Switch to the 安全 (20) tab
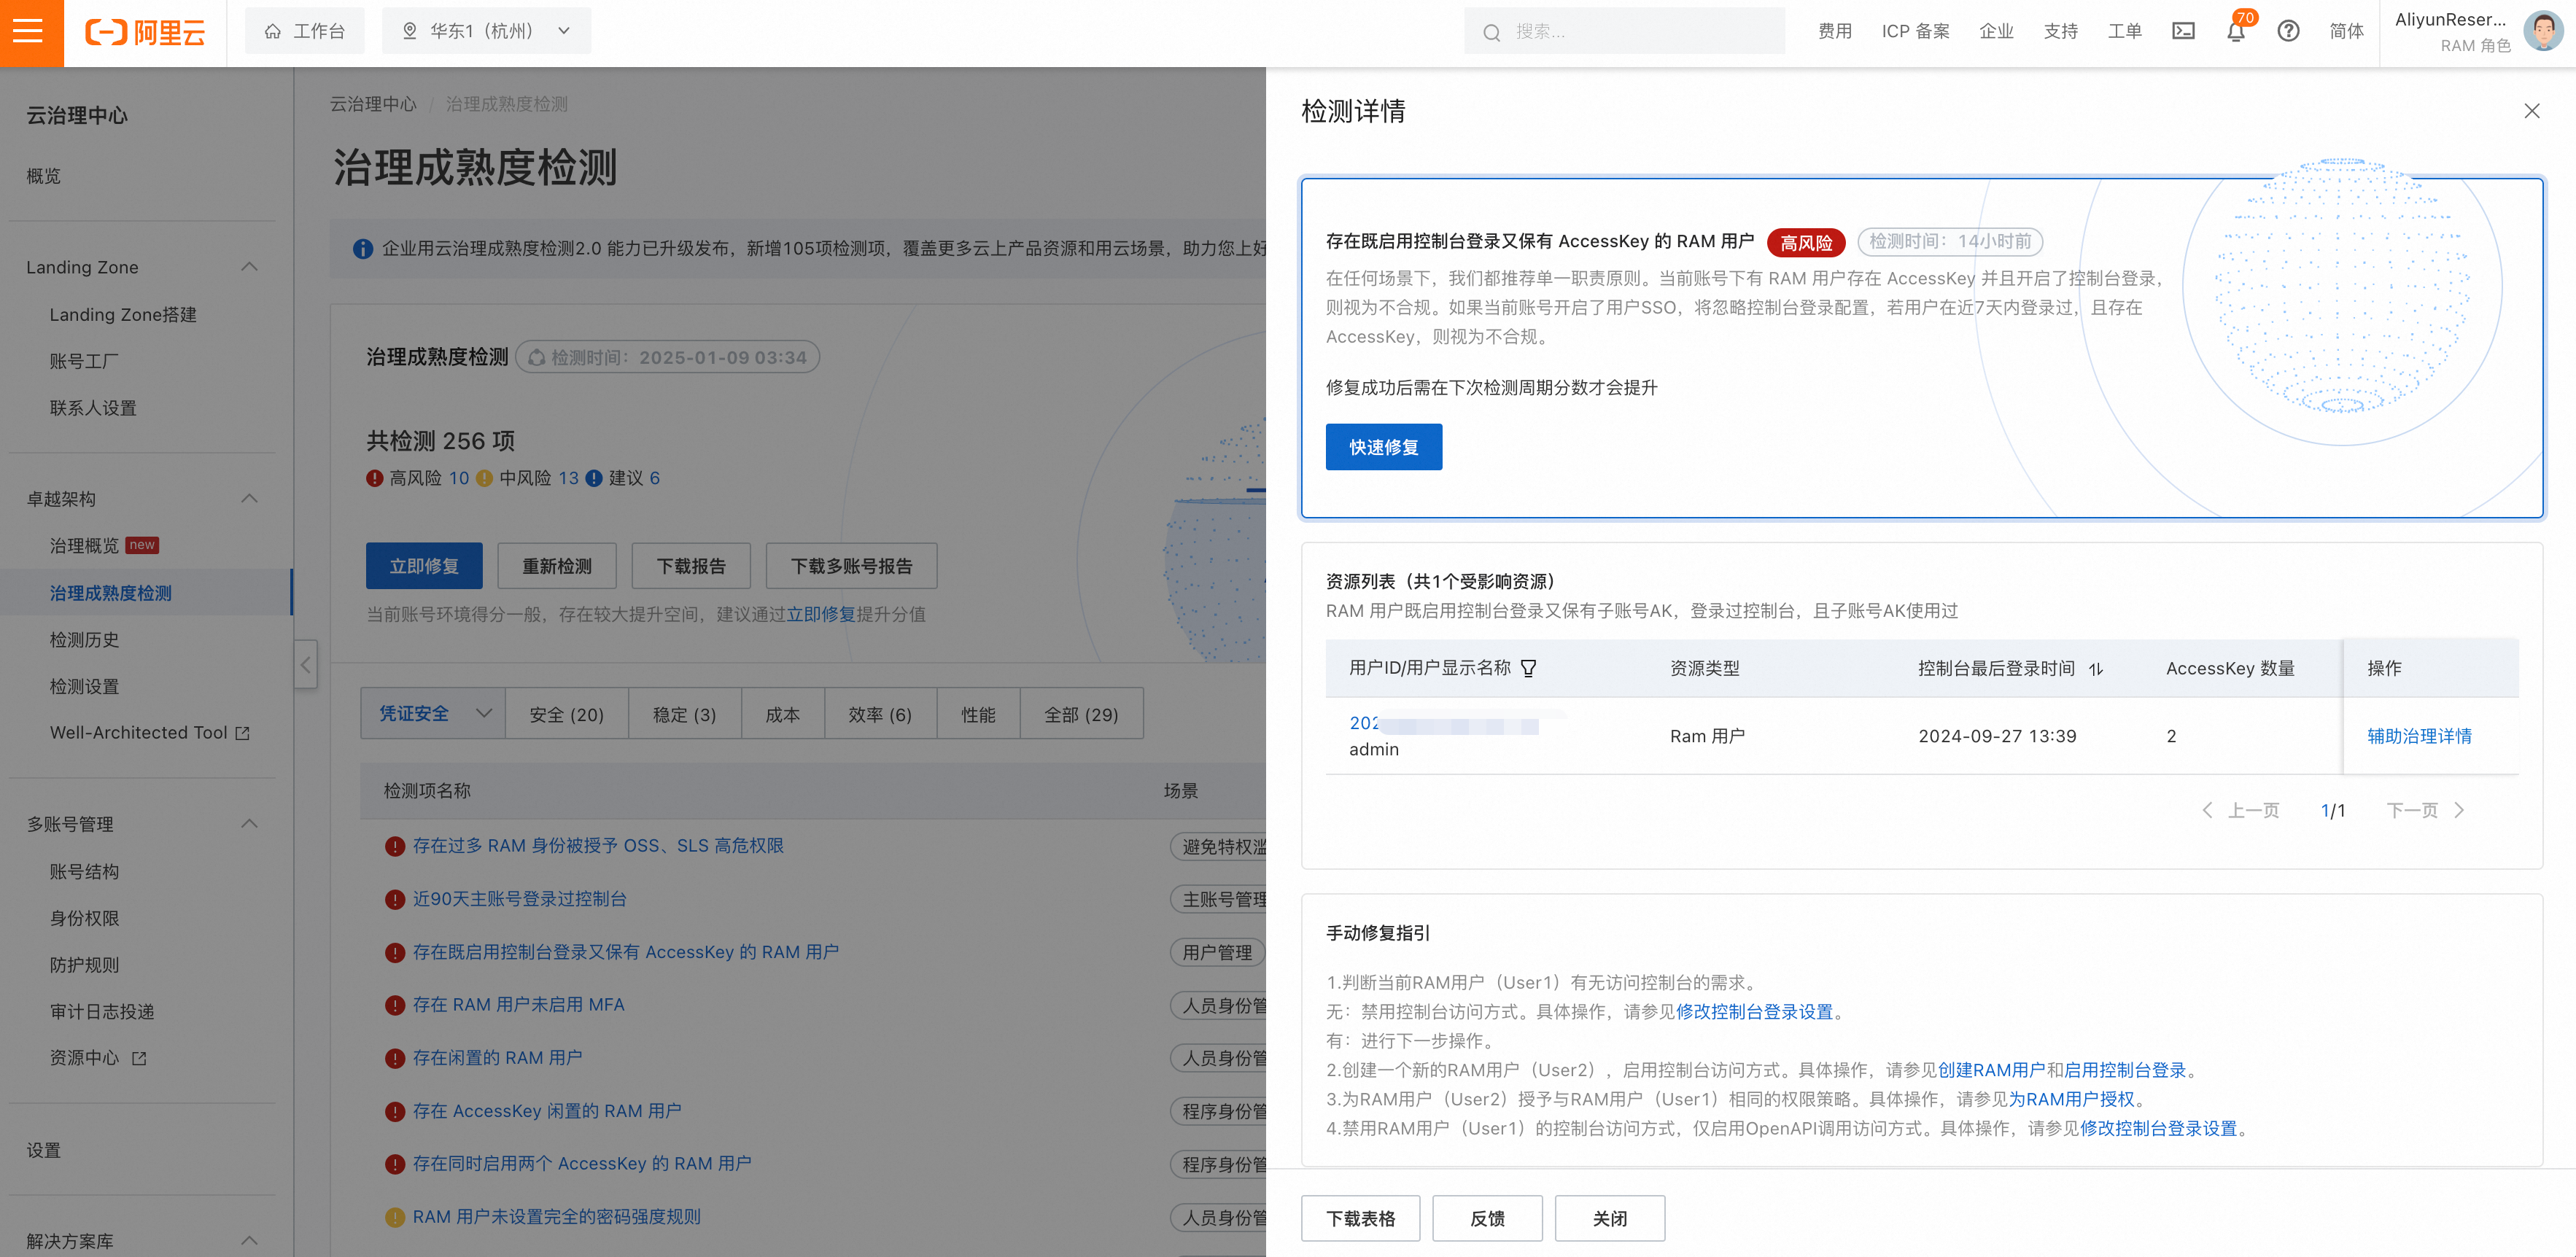The width and height of the screenshot is (2576, 1257). 567,714
